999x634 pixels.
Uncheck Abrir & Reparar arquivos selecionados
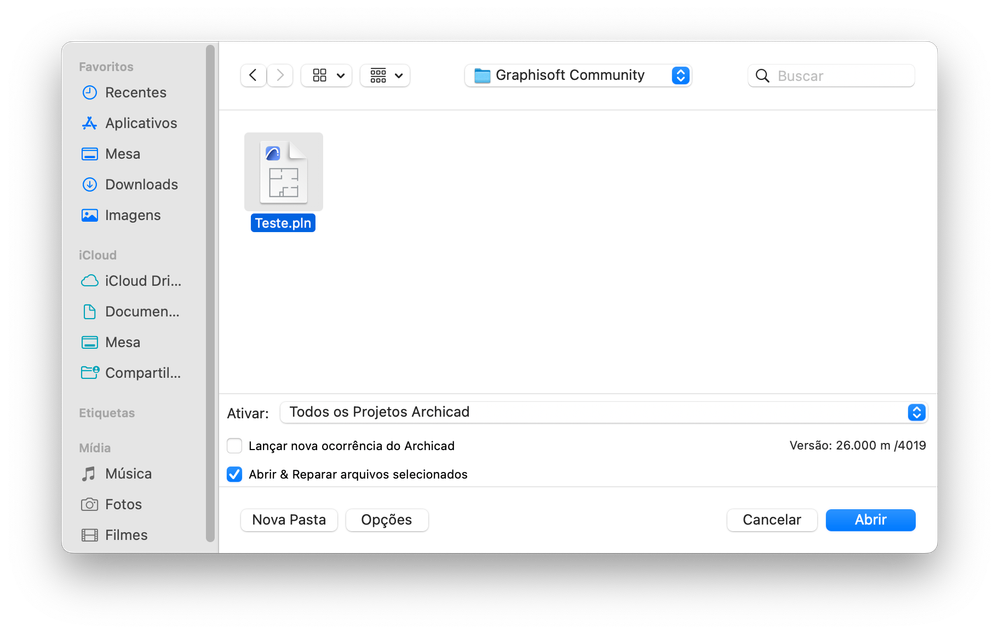234,474
